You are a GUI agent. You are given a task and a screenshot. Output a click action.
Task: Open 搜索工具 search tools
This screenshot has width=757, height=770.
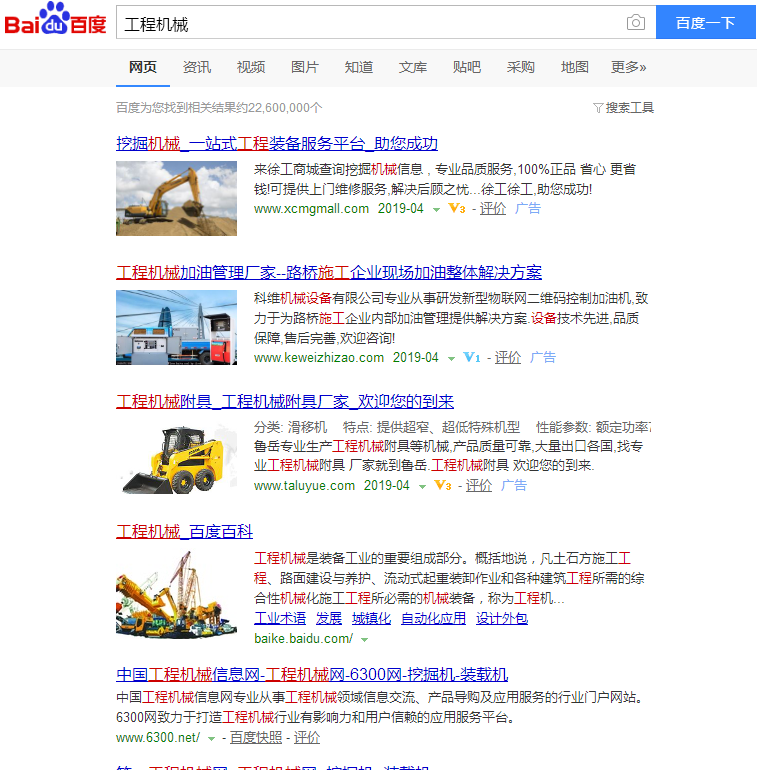[x=629, y=108]
